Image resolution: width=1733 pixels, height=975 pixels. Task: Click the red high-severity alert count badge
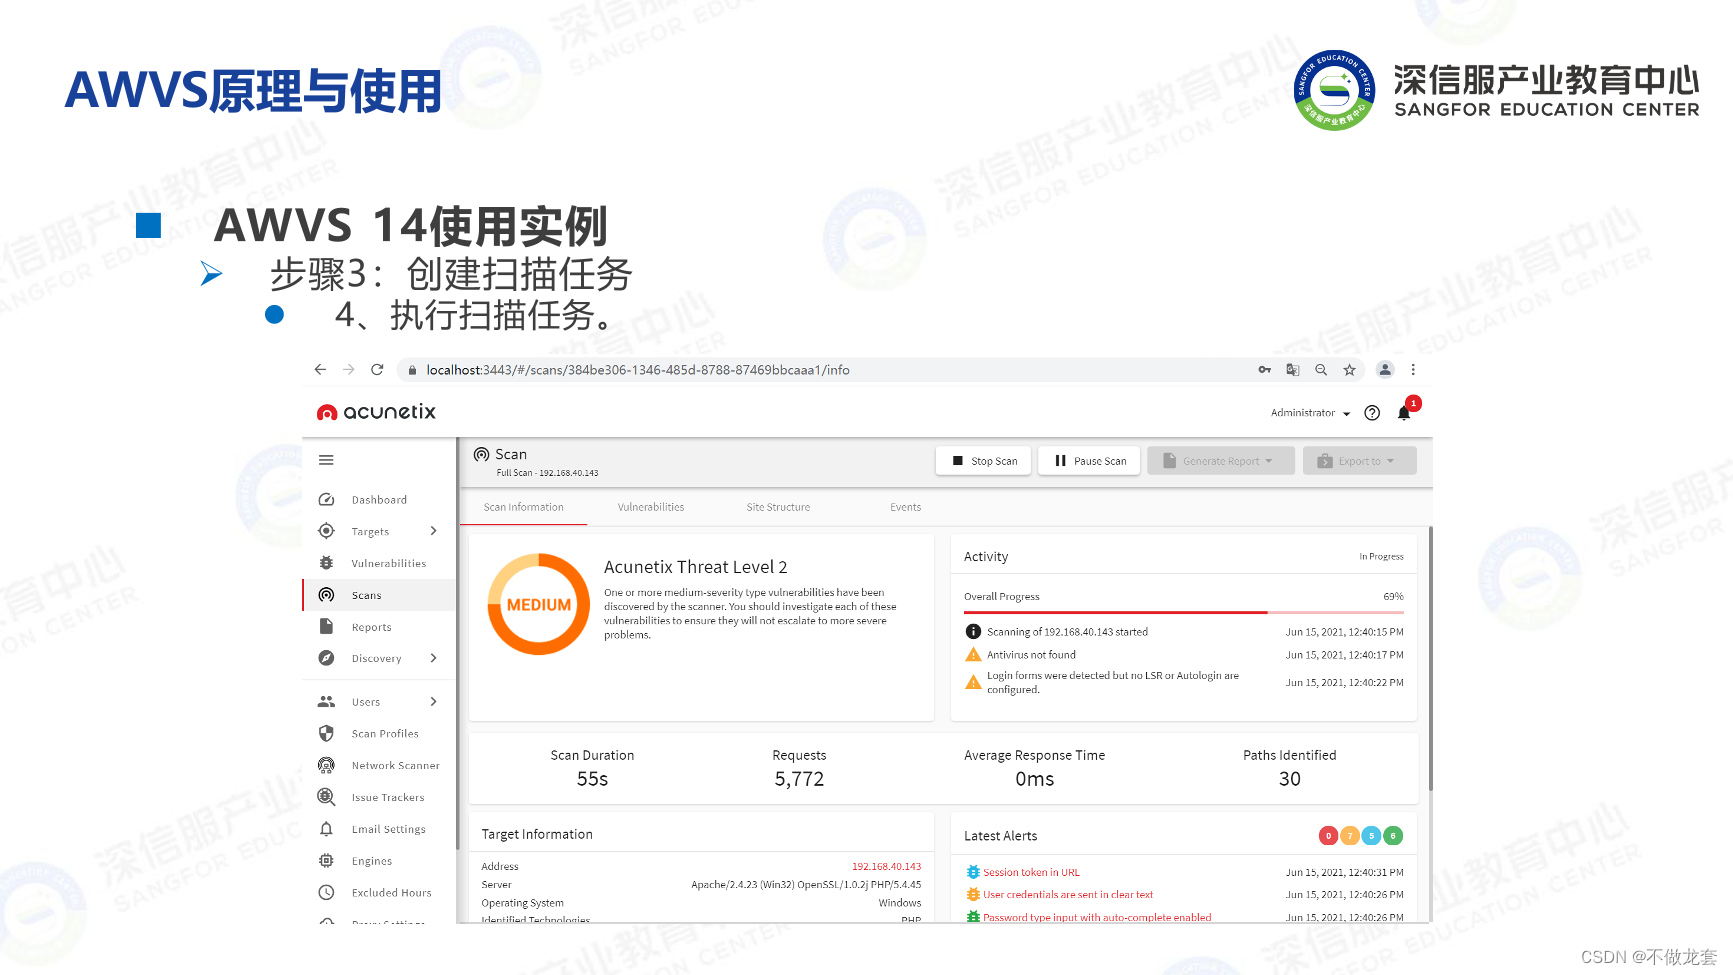tap(1328, 836)
